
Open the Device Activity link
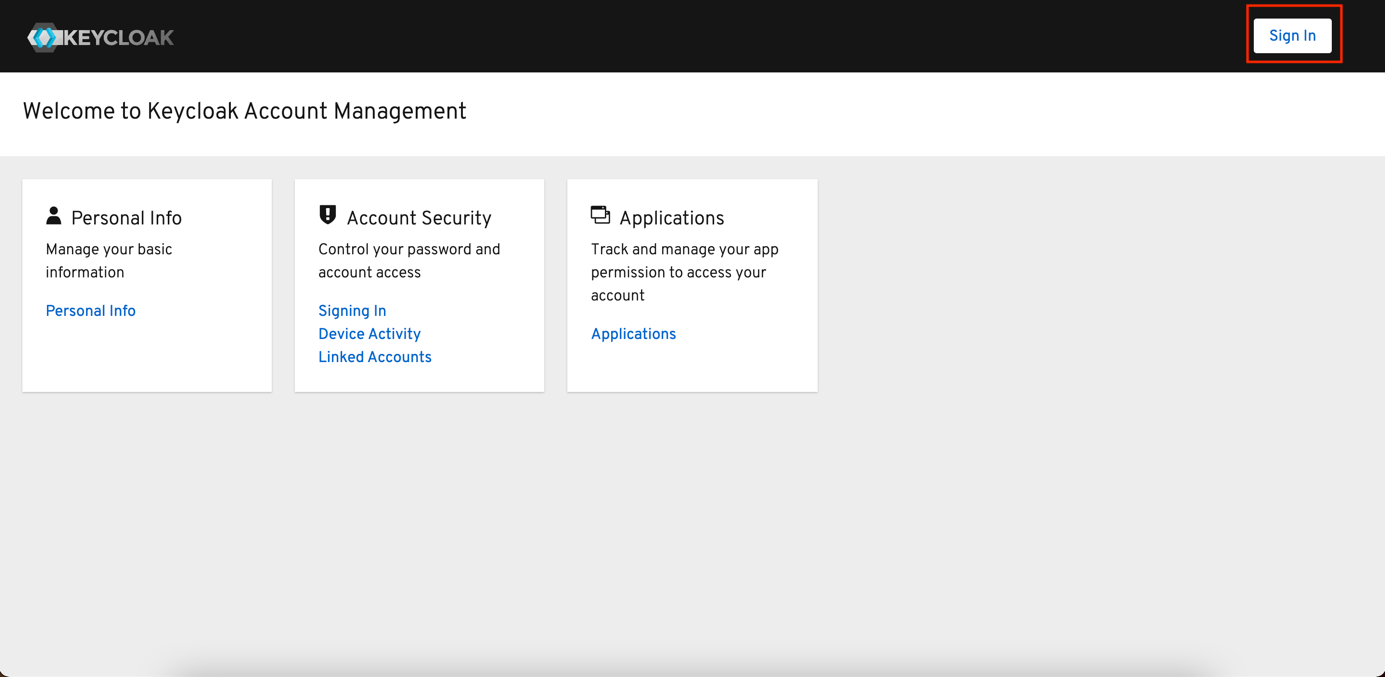coord(369,334)
